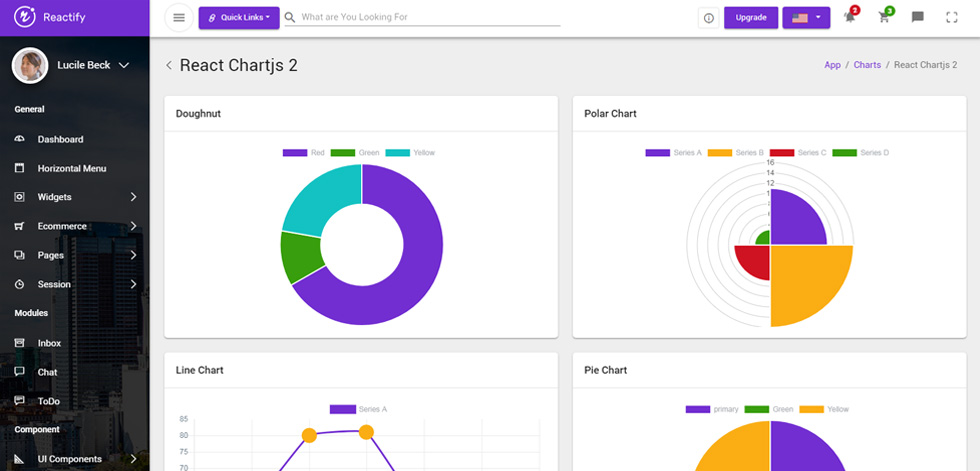Viewport: 980px width, 471px height.
Task: Expand the Ecommerce submenu chevron
Action: (x=133, y=226)
